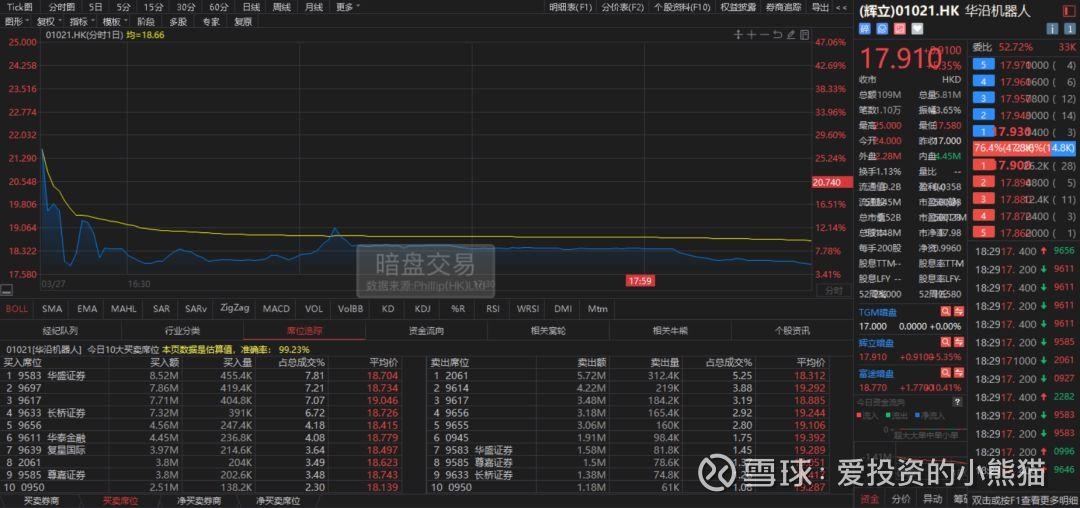Open 明细表(F1) view
1080x508 pixels.
click(x=570, y=7)
